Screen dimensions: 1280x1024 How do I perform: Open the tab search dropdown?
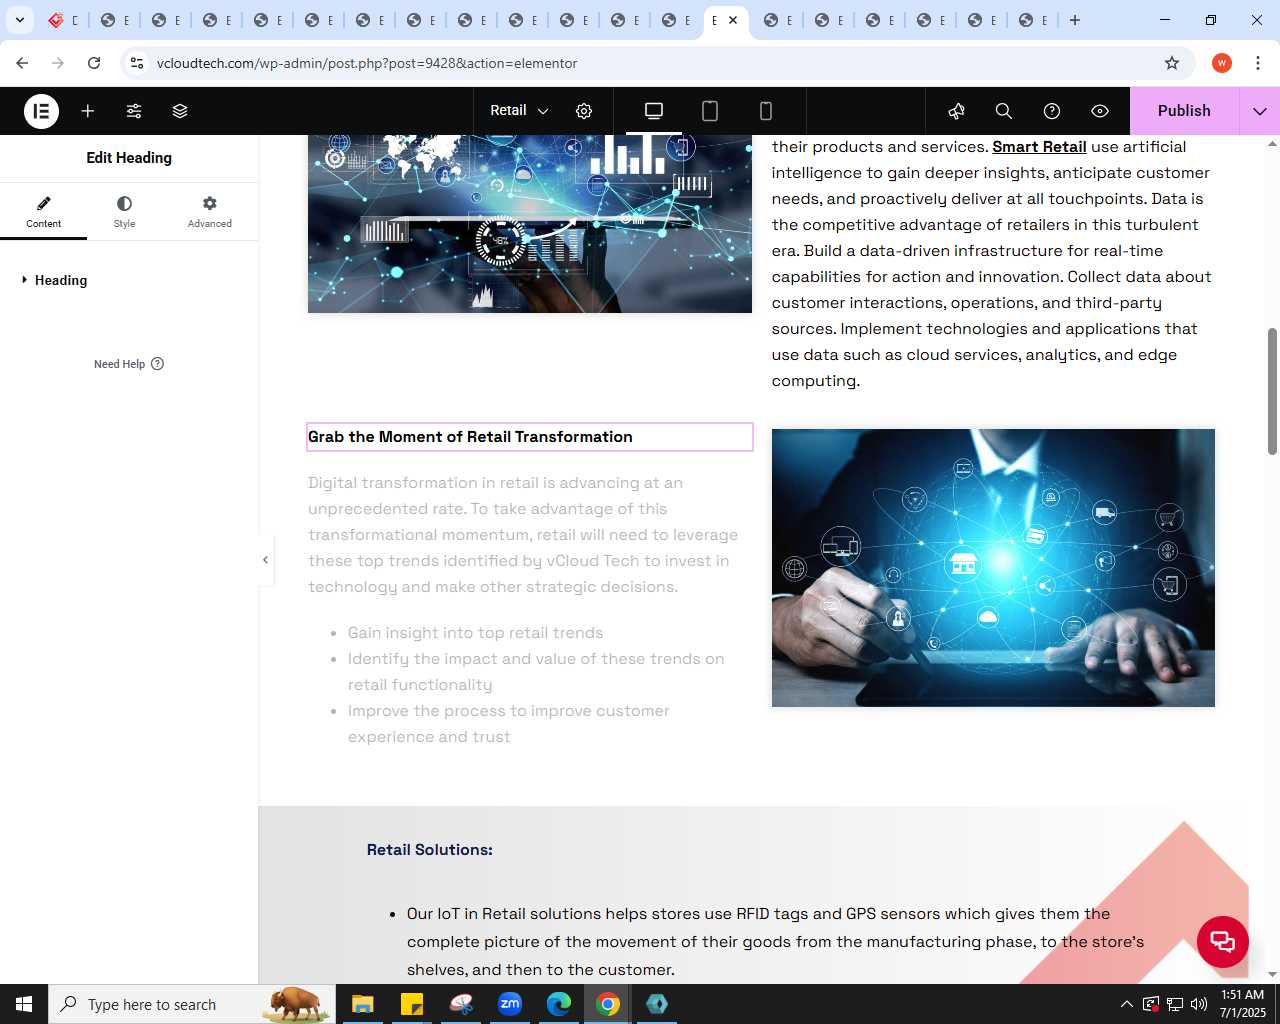click(20, 20)
